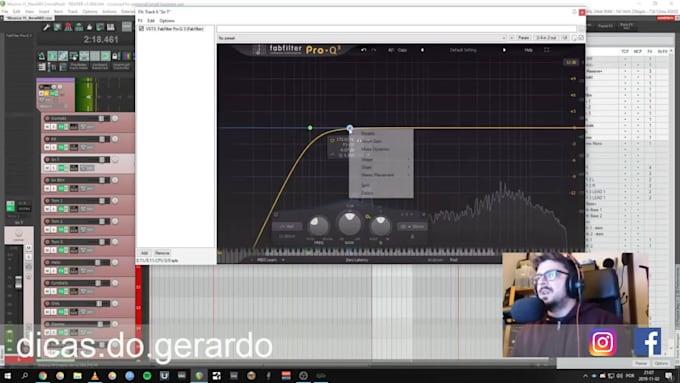The image size is (680, 383).
Task: Click the Copy button in Pro-Q 3
Action: click(x=402, y=50)
